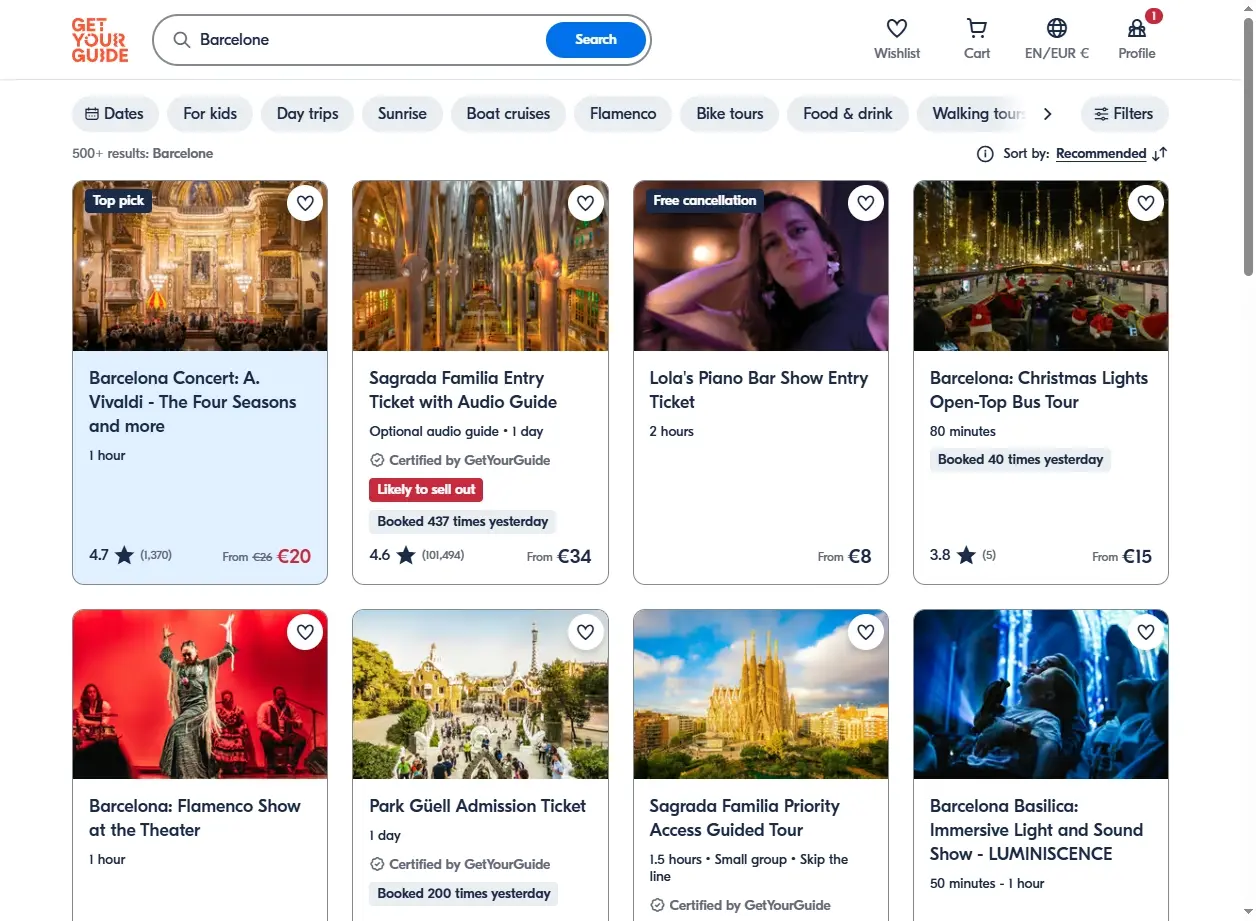Click the magnifier icon in search box

182,40
